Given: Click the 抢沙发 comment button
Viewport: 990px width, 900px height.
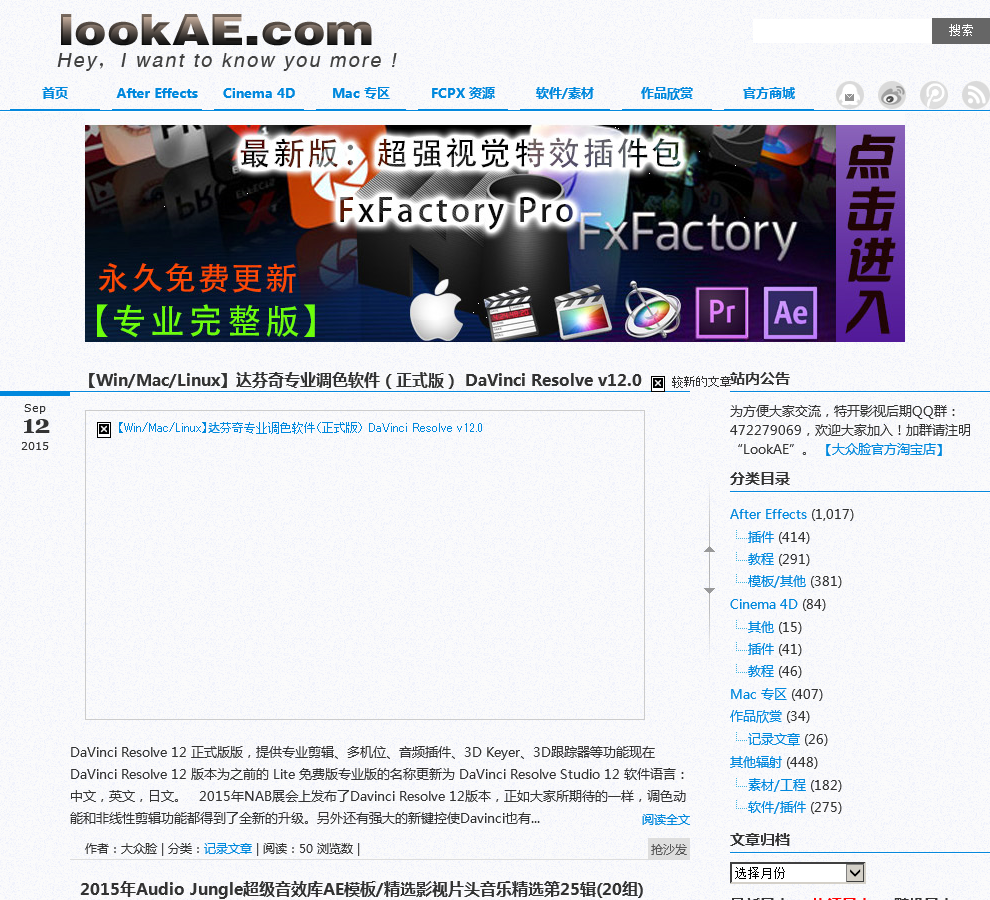Looking at the screenshot, I should coord(669,849).
